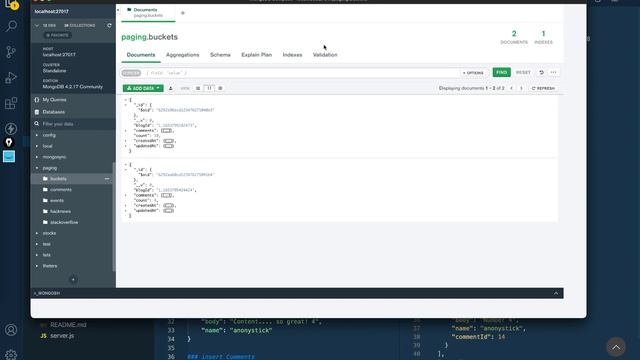Switch to the Indexes tab
640x360 pixels.
[292, 55]
